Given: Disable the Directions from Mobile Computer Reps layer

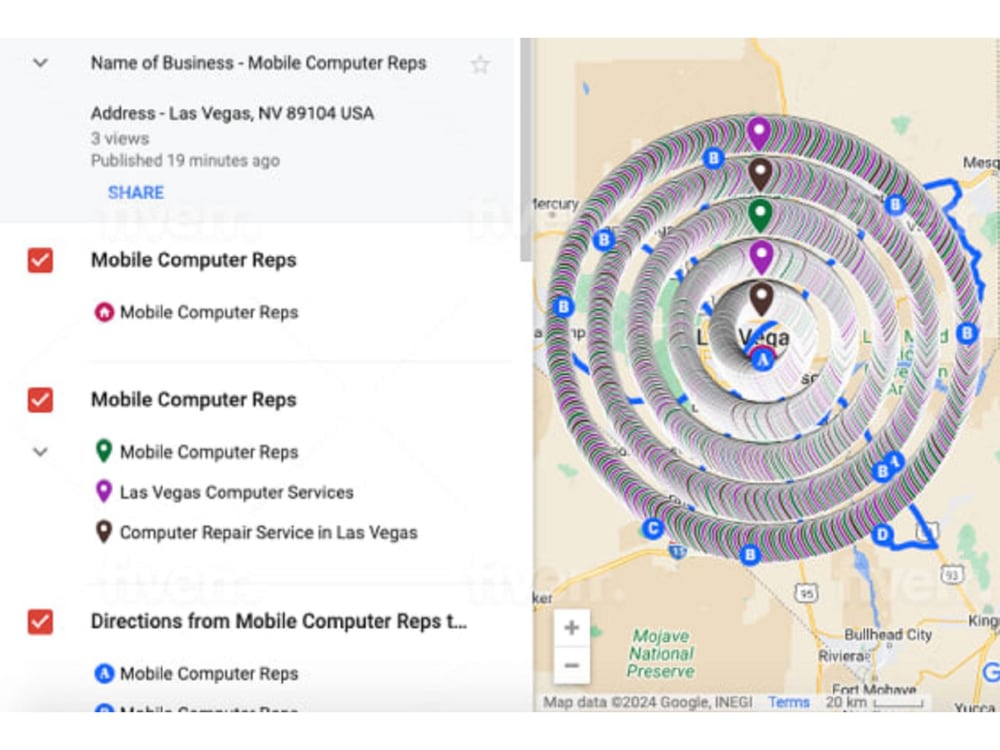Looking at the screenshot, I should point(40,621).
